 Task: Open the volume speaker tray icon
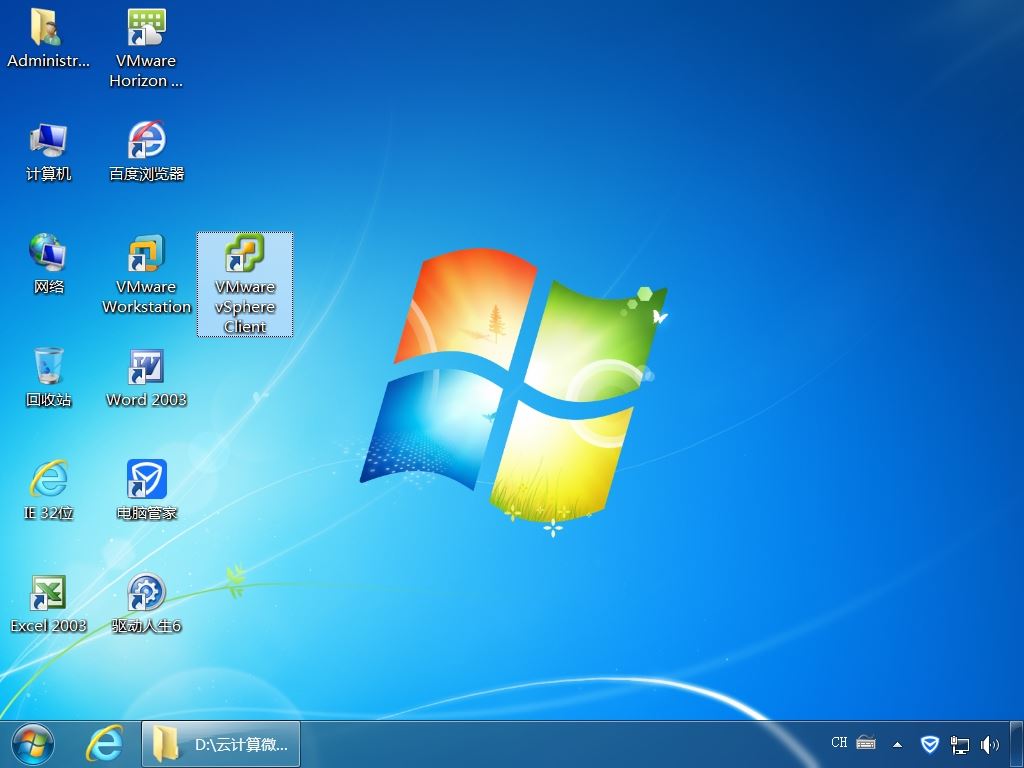click(990, 744)
